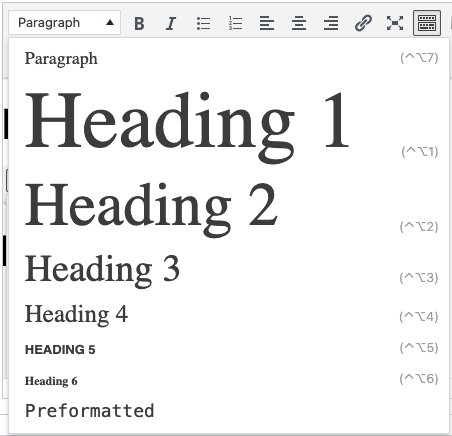Collapse the Paragraph format dropdown
Image resolution: width=452 pixels, height=436 pixels.
(64, 23)
